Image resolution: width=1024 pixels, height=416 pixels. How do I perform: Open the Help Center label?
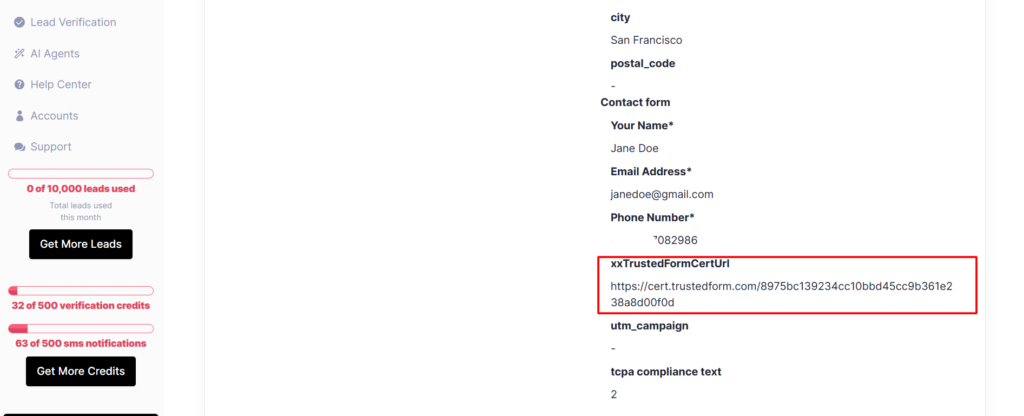point(61,85)
